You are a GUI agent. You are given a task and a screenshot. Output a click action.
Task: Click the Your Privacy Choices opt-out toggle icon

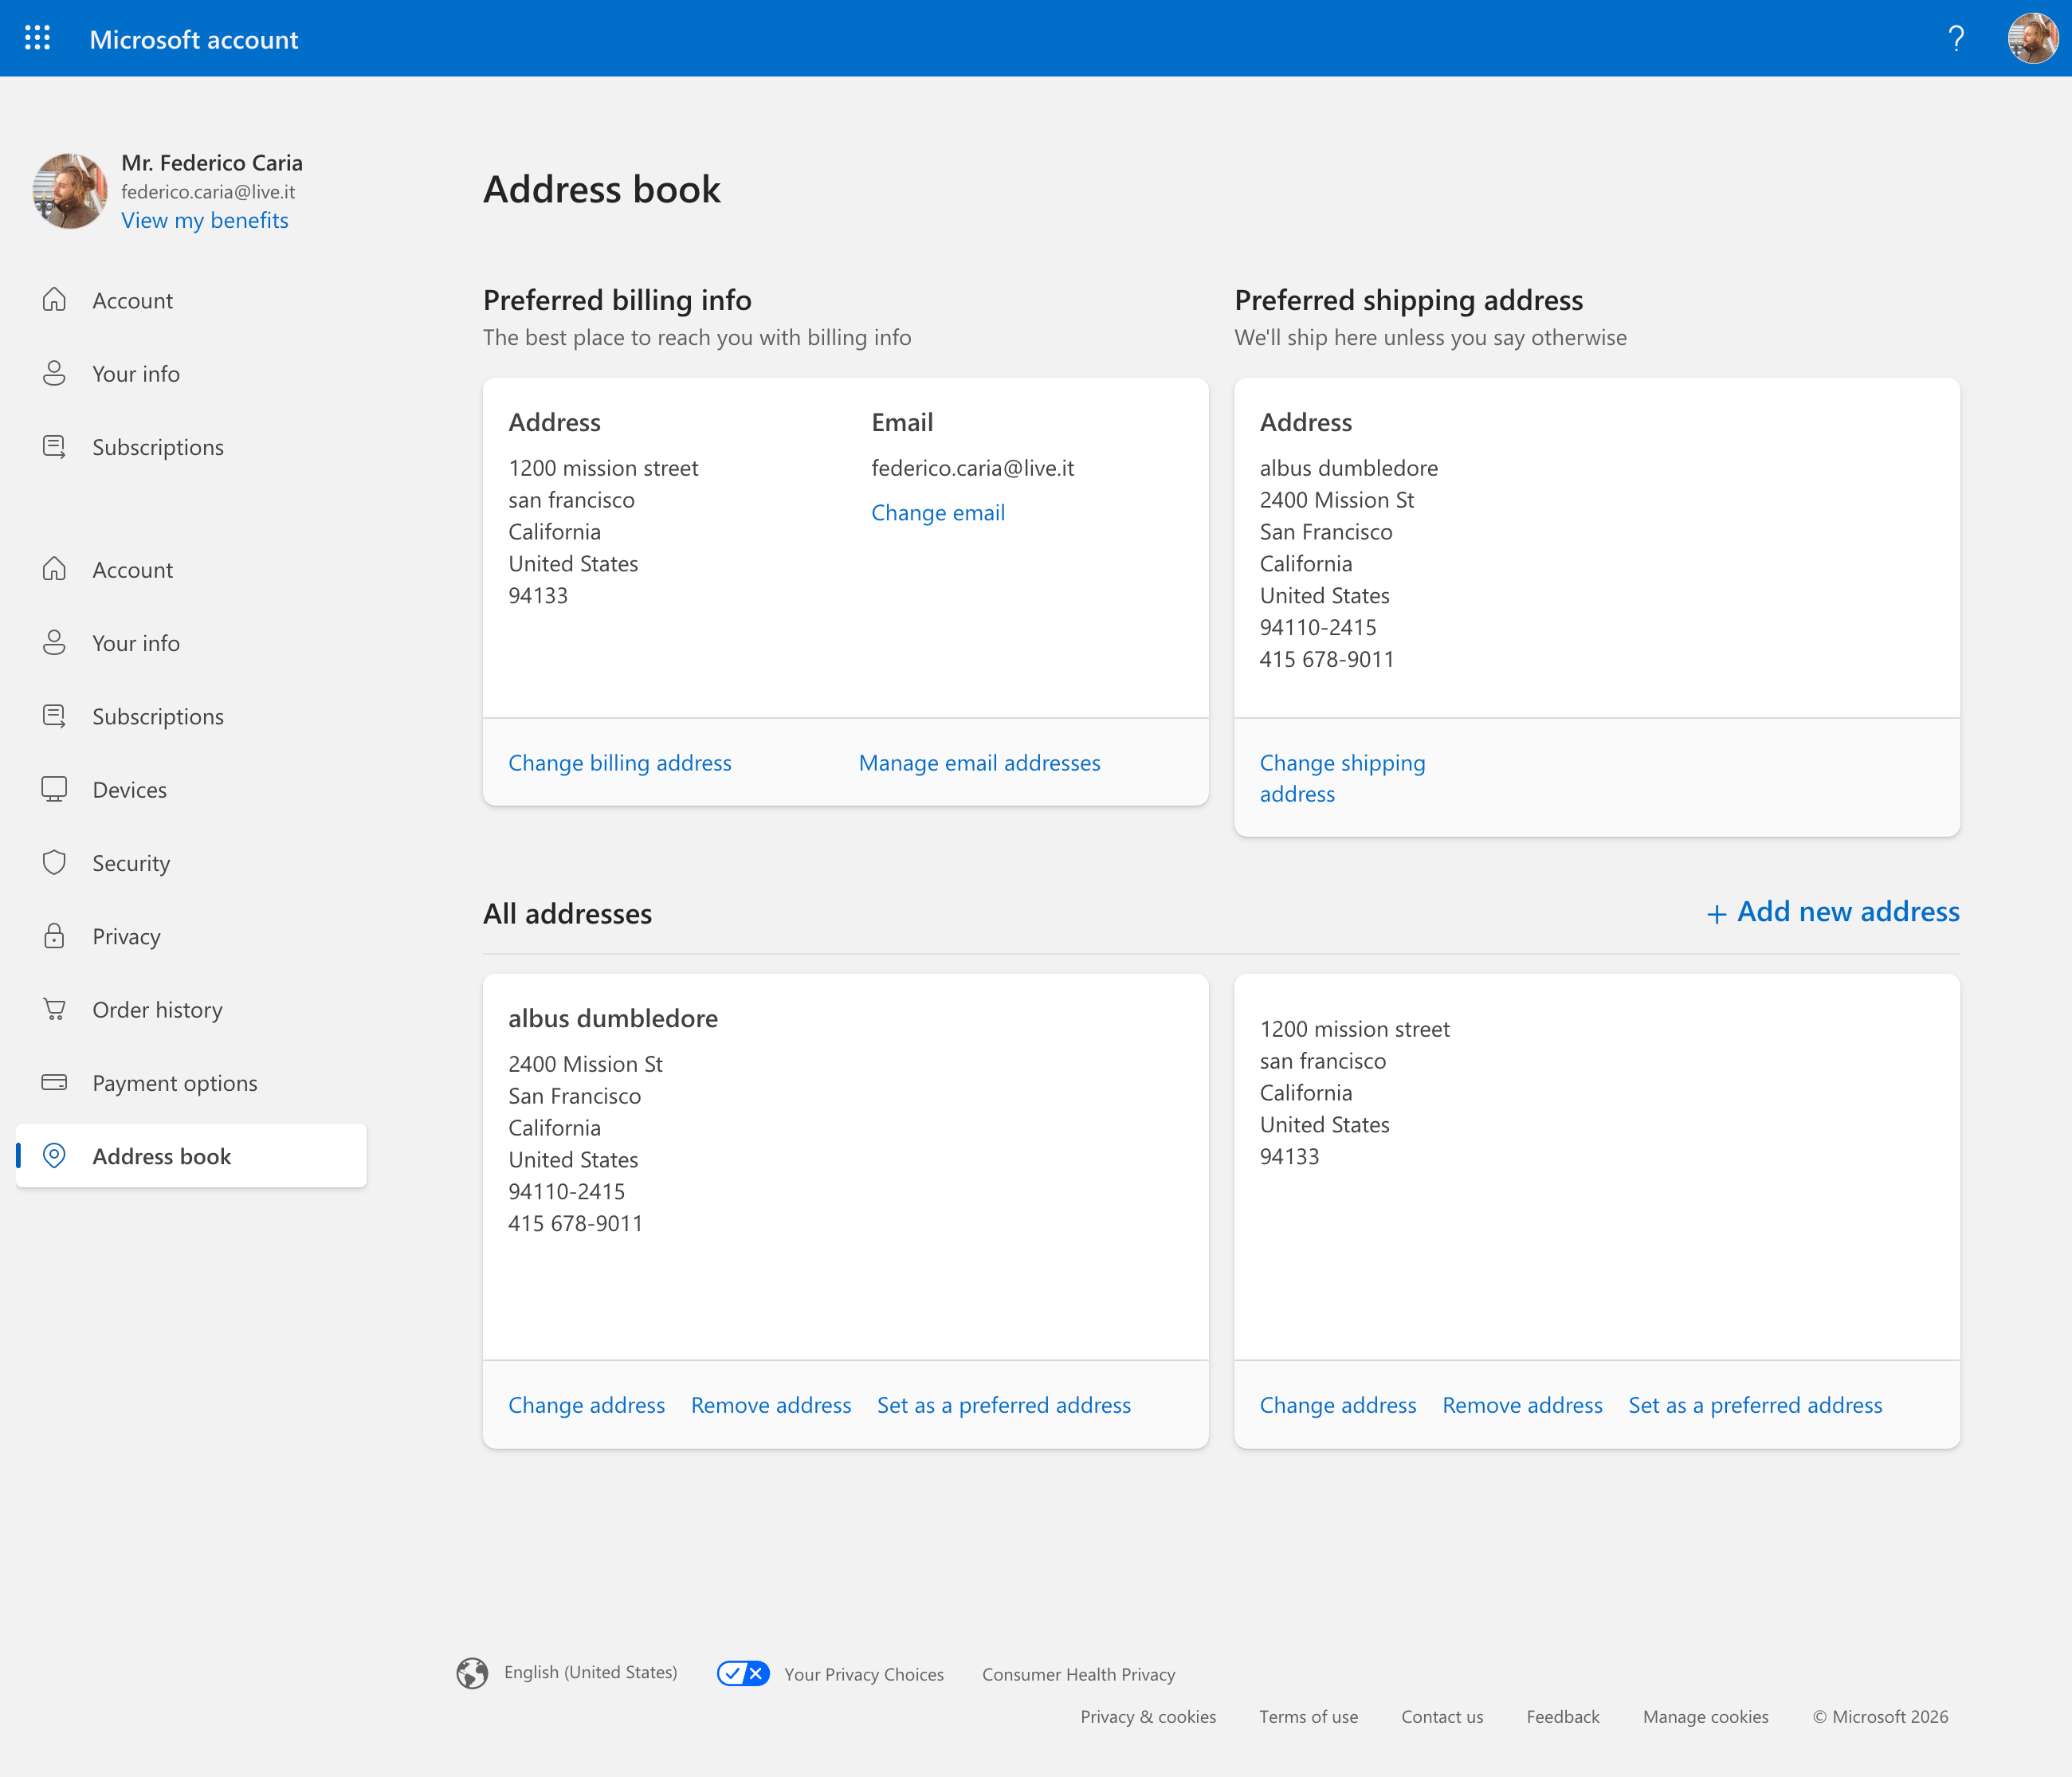click(x=742, y=1672)
